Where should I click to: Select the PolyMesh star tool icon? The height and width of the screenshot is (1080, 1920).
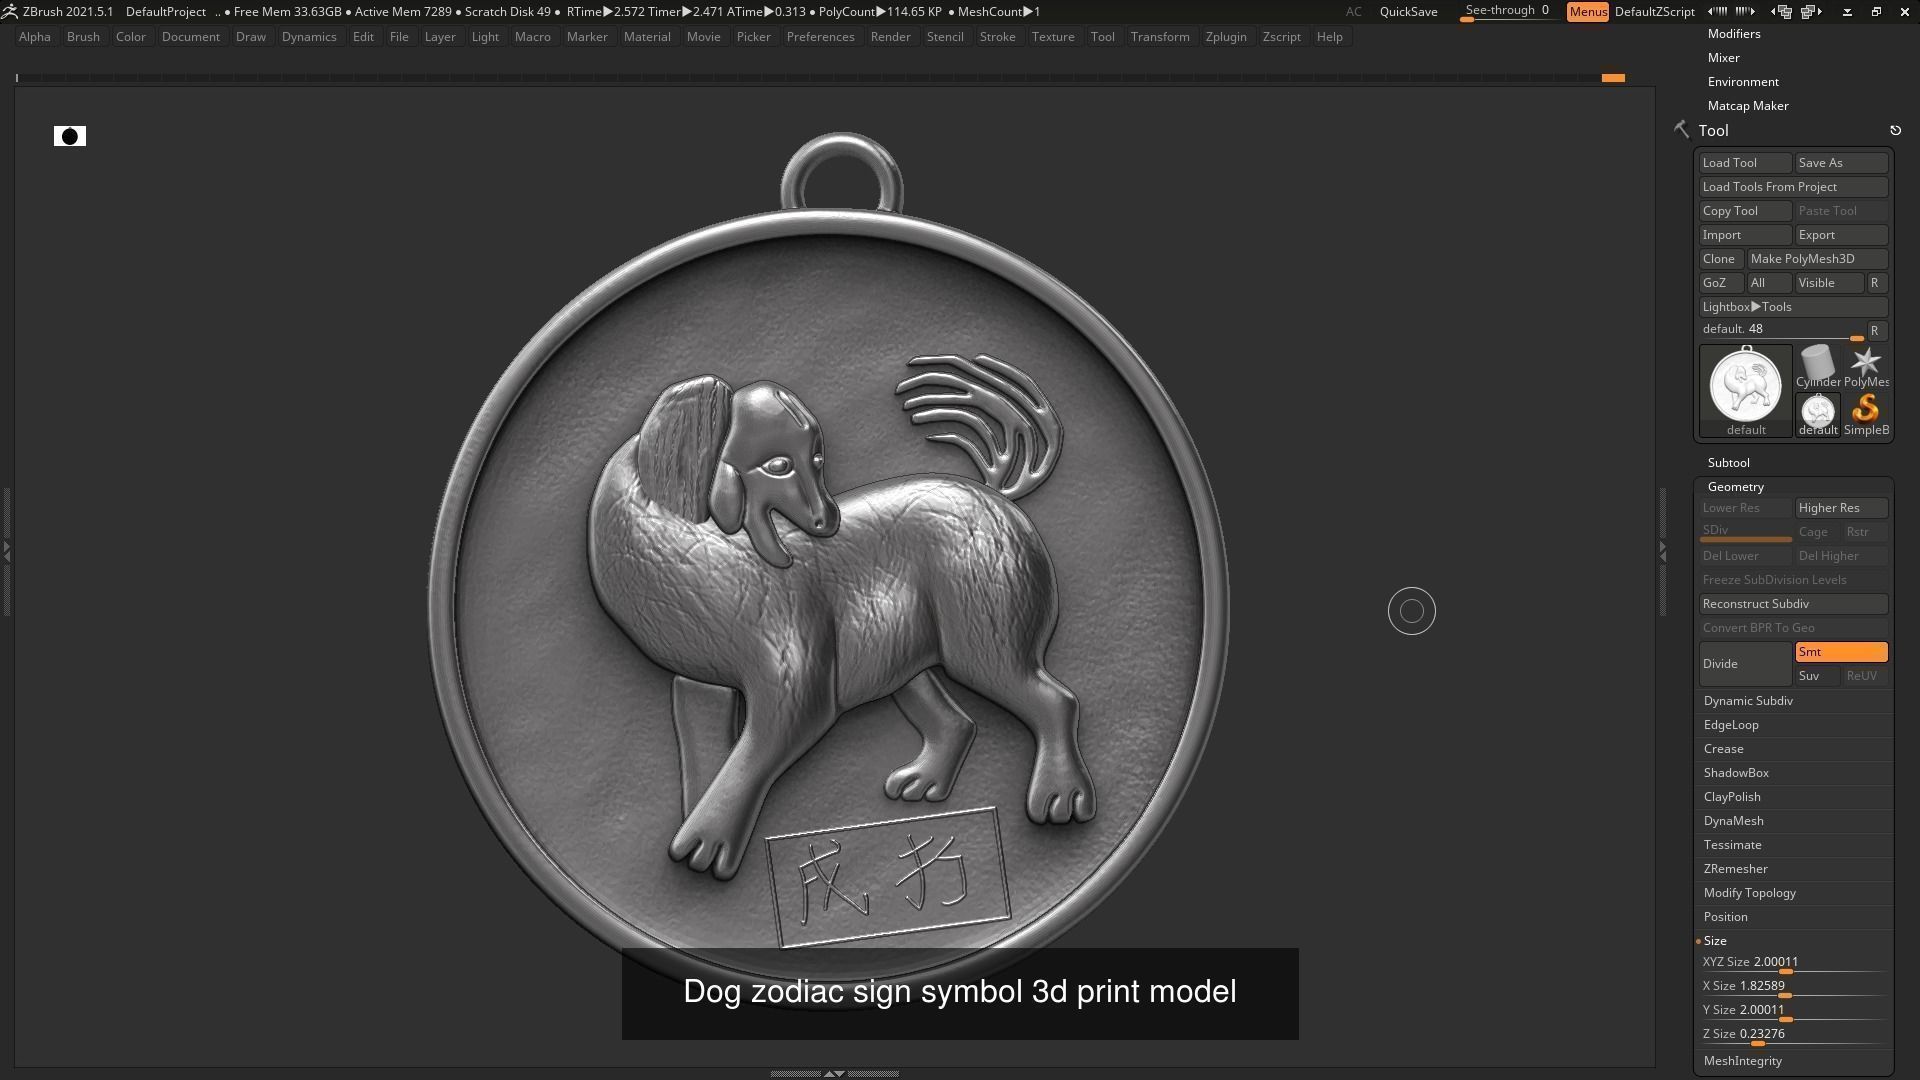point(1866,367)
